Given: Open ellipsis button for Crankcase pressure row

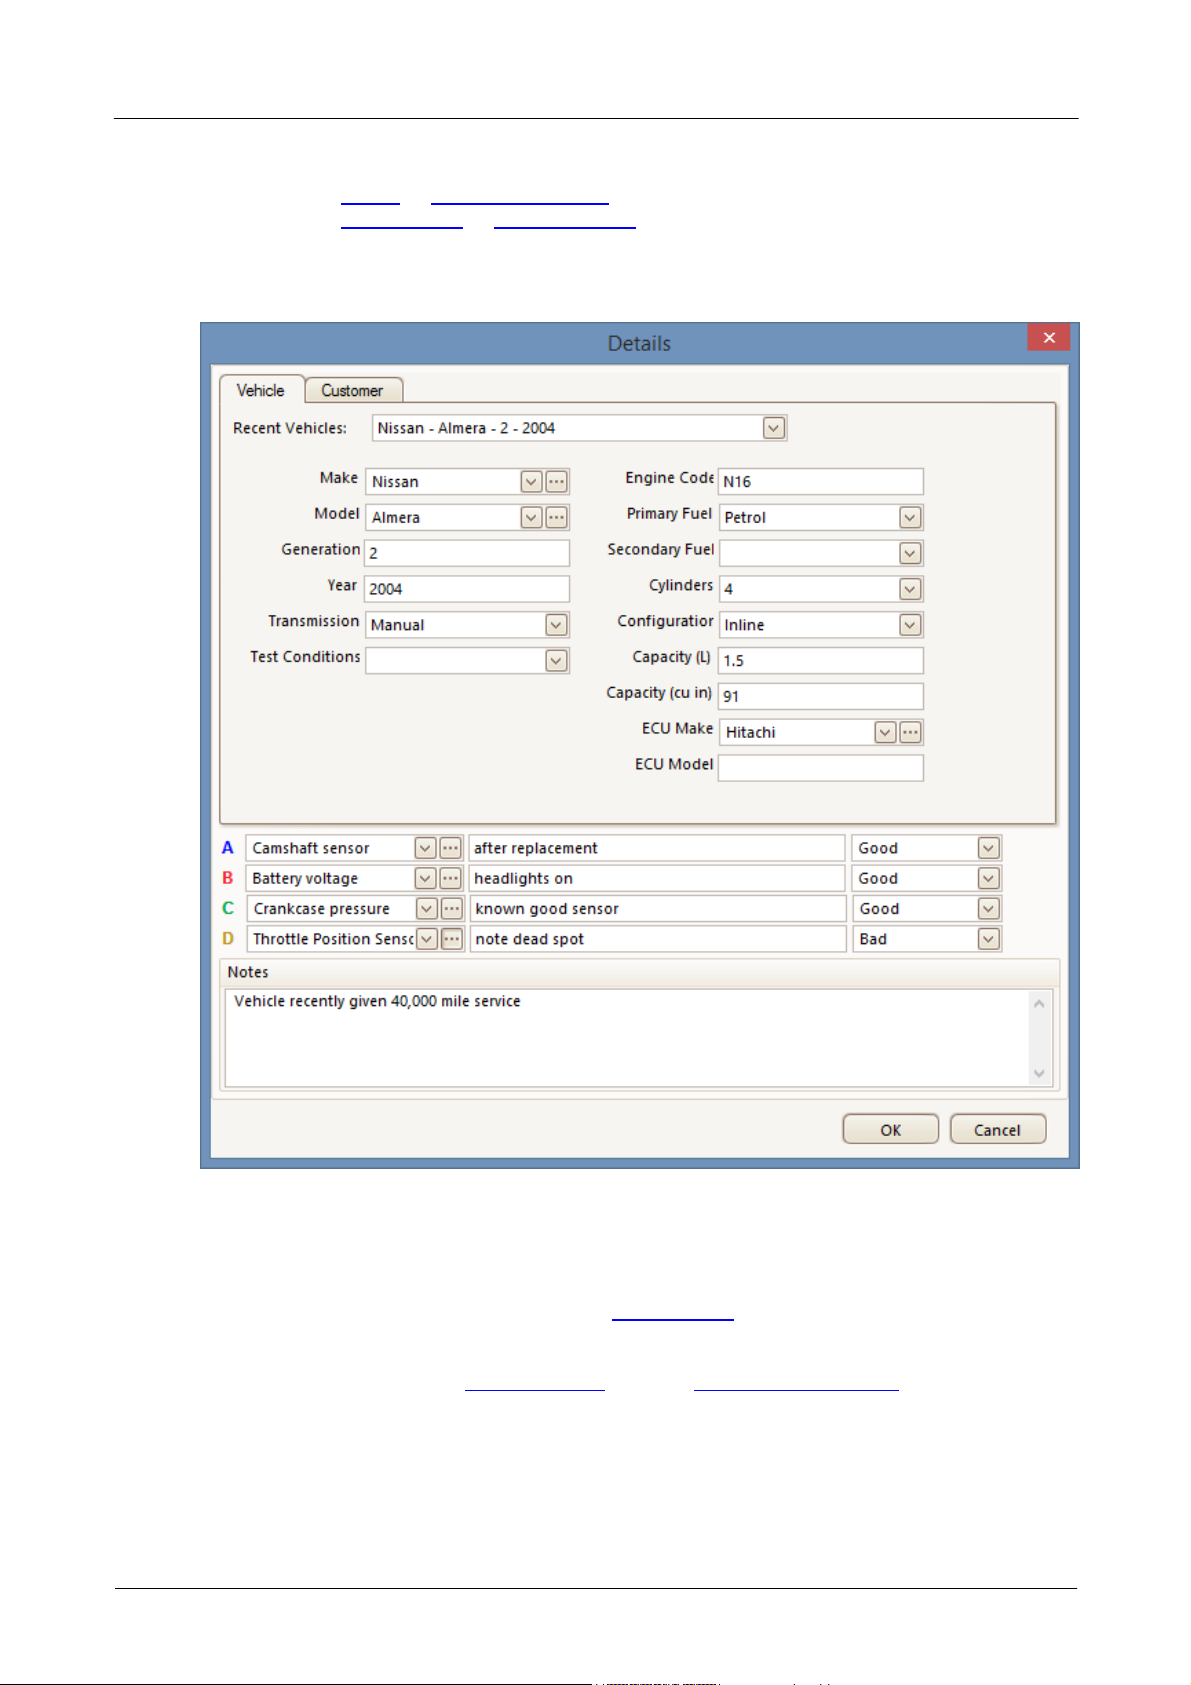Looking at the screenshot, I should point(452,909).
